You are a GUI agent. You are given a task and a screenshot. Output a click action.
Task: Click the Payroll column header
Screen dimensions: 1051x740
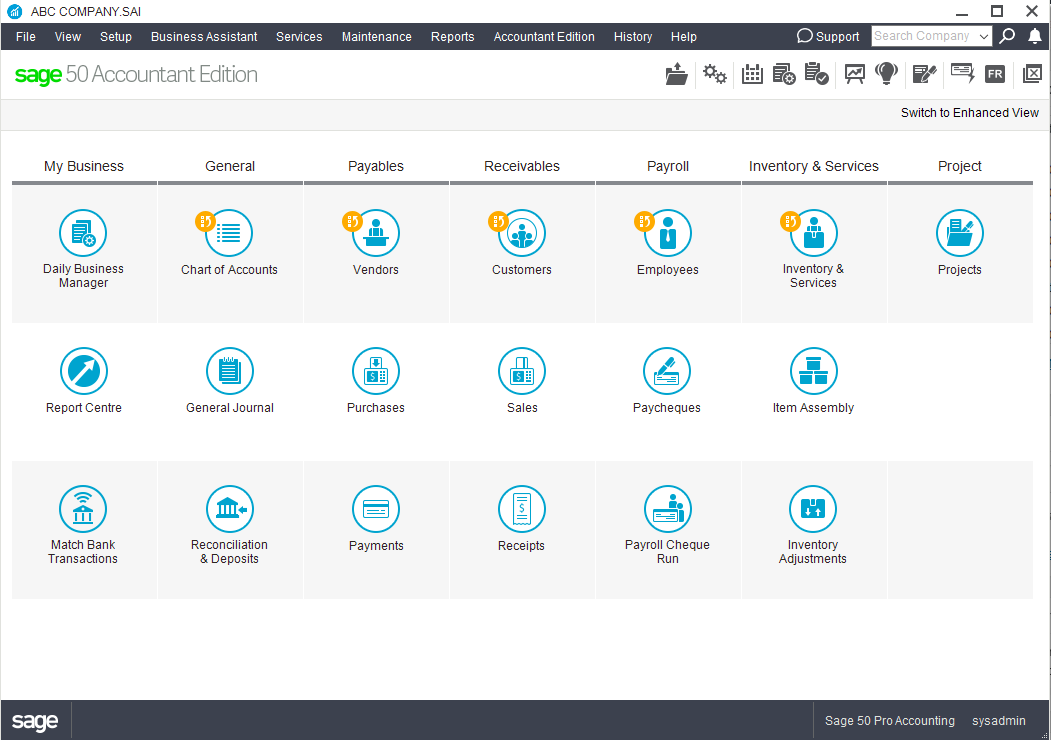[668, 166]
